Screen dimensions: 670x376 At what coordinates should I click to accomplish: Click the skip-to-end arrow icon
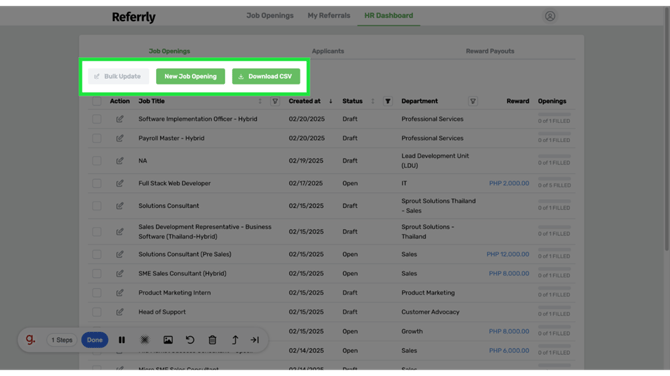(x=255, y=340)
